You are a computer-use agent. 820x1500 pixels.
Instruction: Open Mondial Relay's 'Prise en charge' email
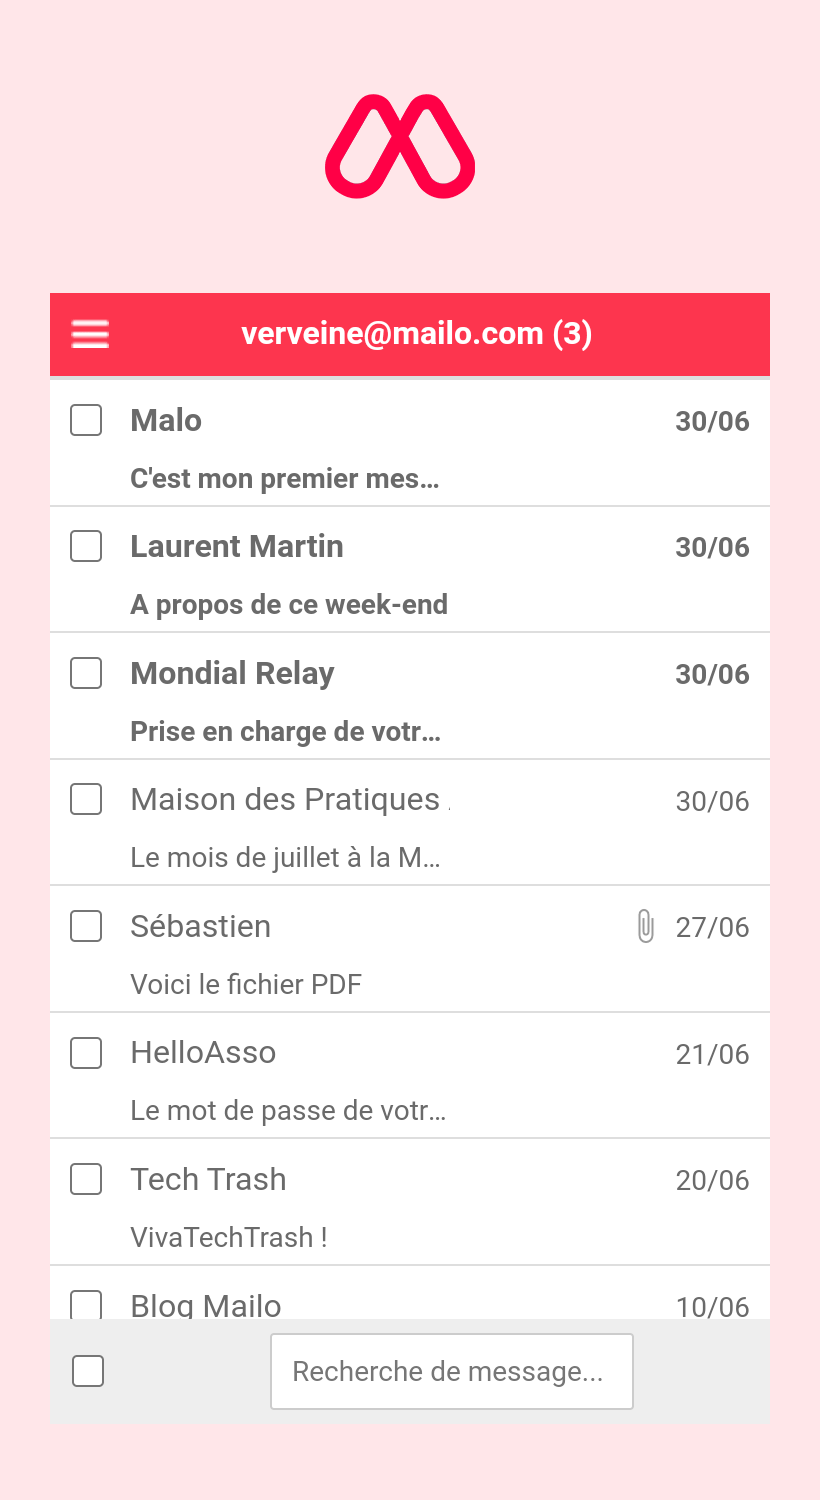pyautogui.click(x=410, y=696)
